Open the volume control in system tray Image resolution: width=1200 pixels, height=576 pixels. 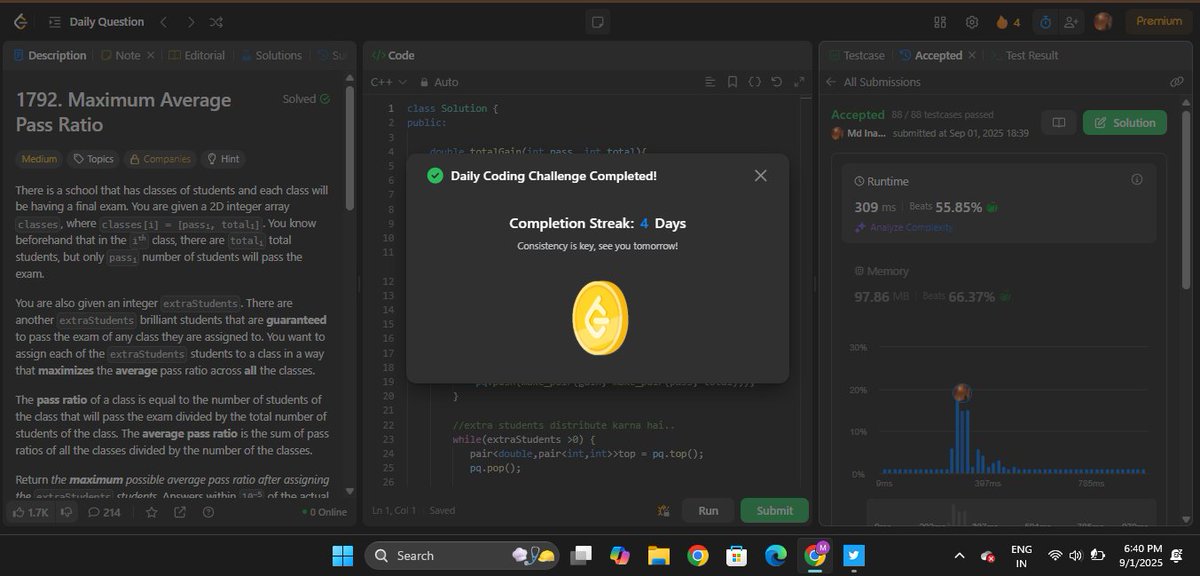coord(1076,556)
